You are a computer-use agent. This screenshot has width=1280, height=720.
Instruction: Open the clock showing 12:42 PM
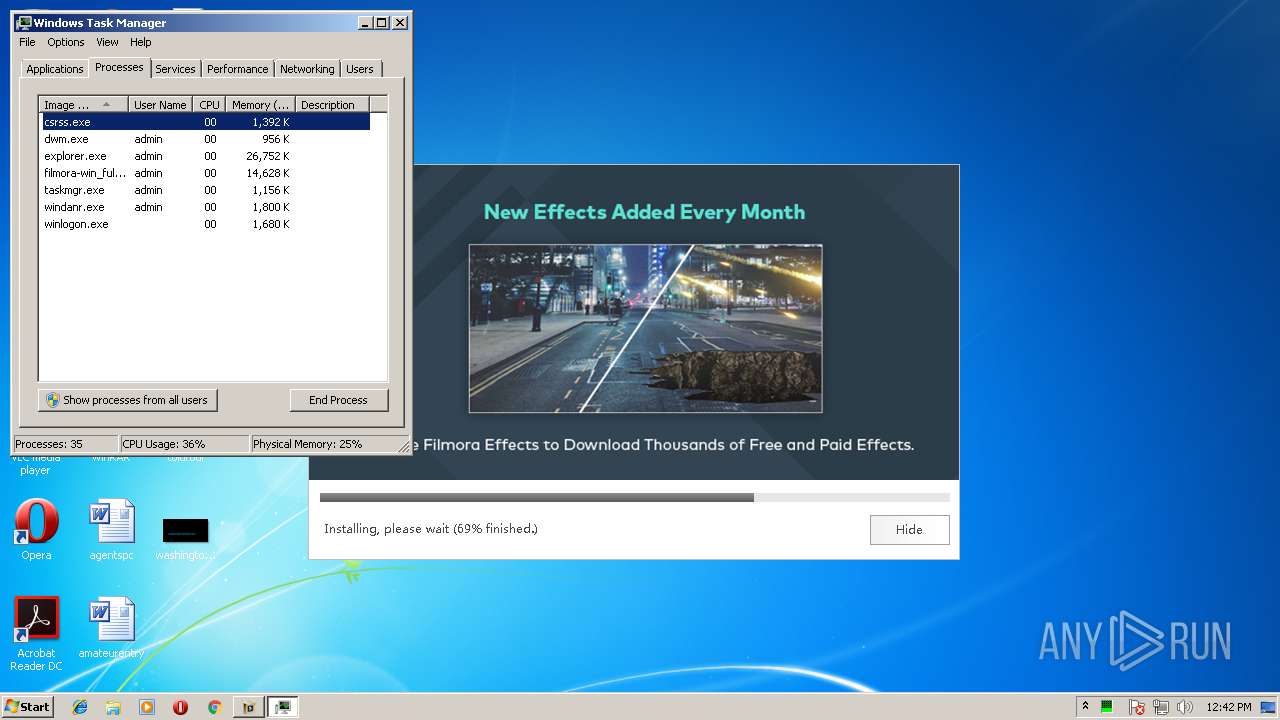(1228, 707)
